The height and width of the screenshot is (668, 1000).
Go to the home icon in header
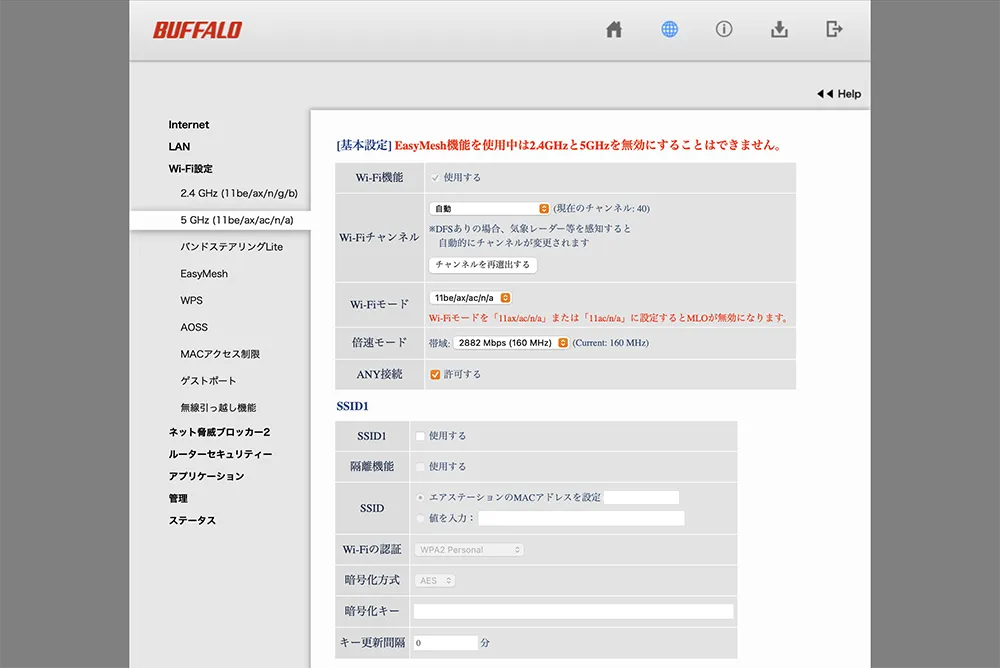pos(614,29)
